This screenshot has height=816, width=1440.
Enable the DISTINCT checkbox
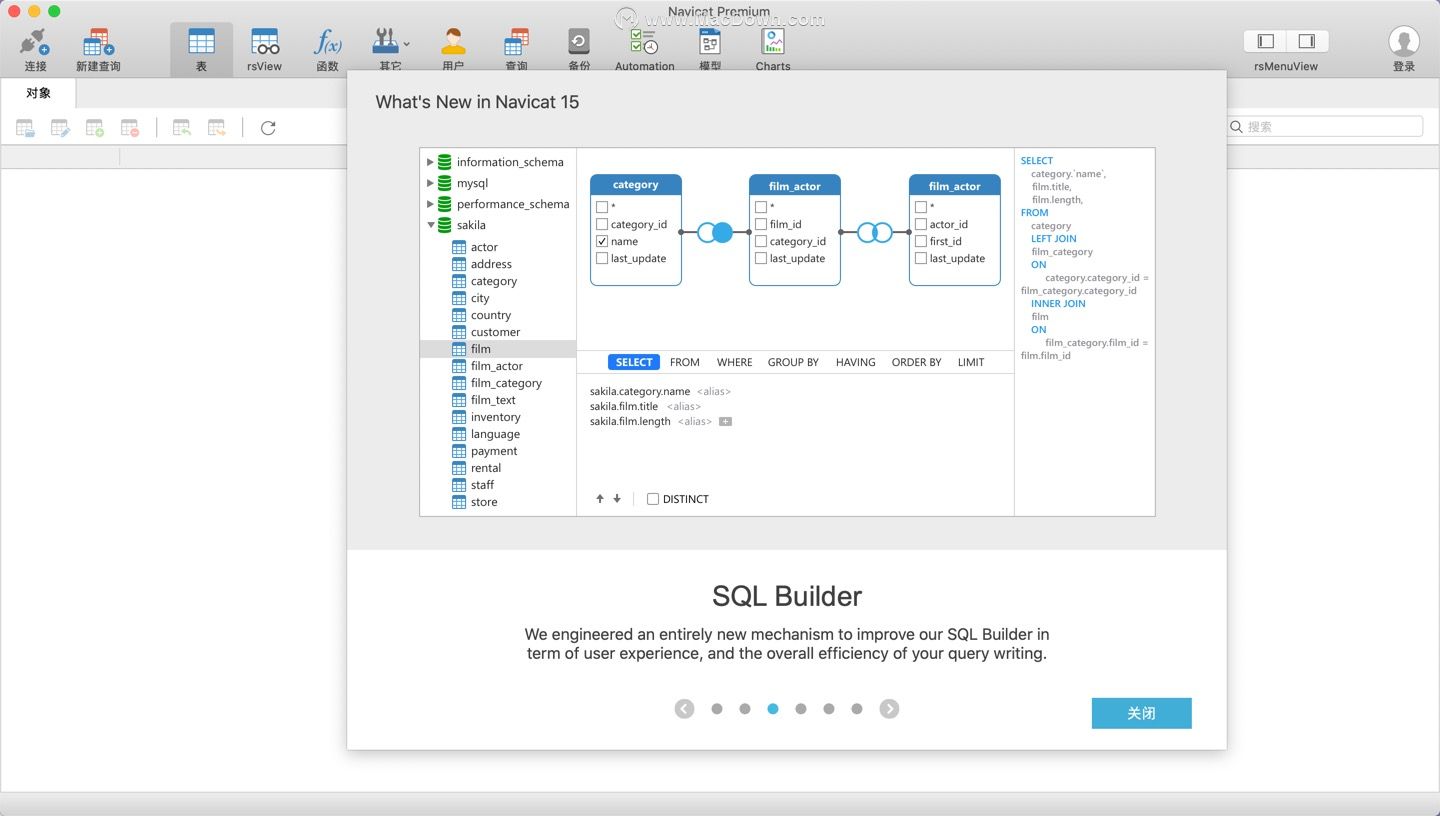(653, 499)
